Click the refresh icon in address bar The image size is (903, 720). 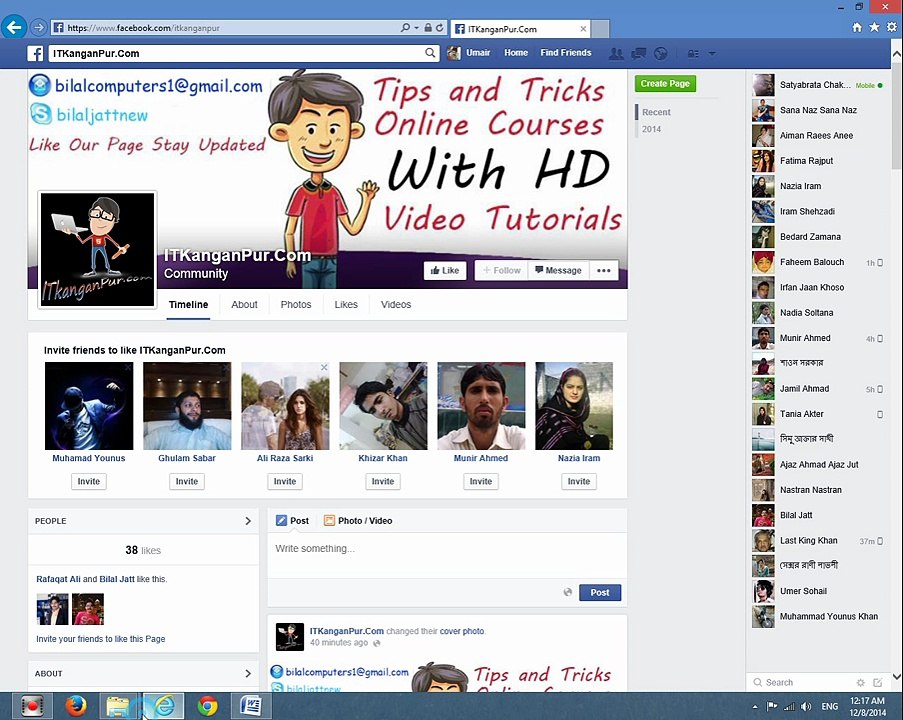439,28
